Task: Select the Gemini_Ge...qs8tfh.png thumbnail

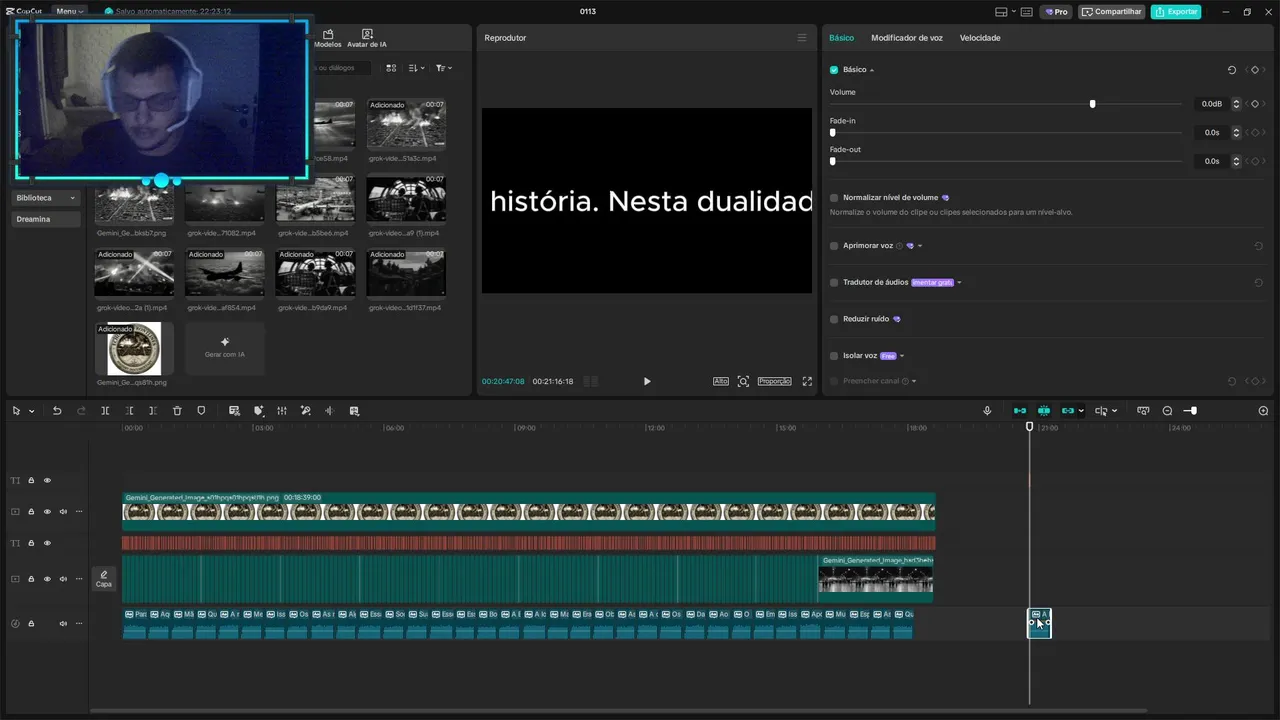Action: point(134,348)
